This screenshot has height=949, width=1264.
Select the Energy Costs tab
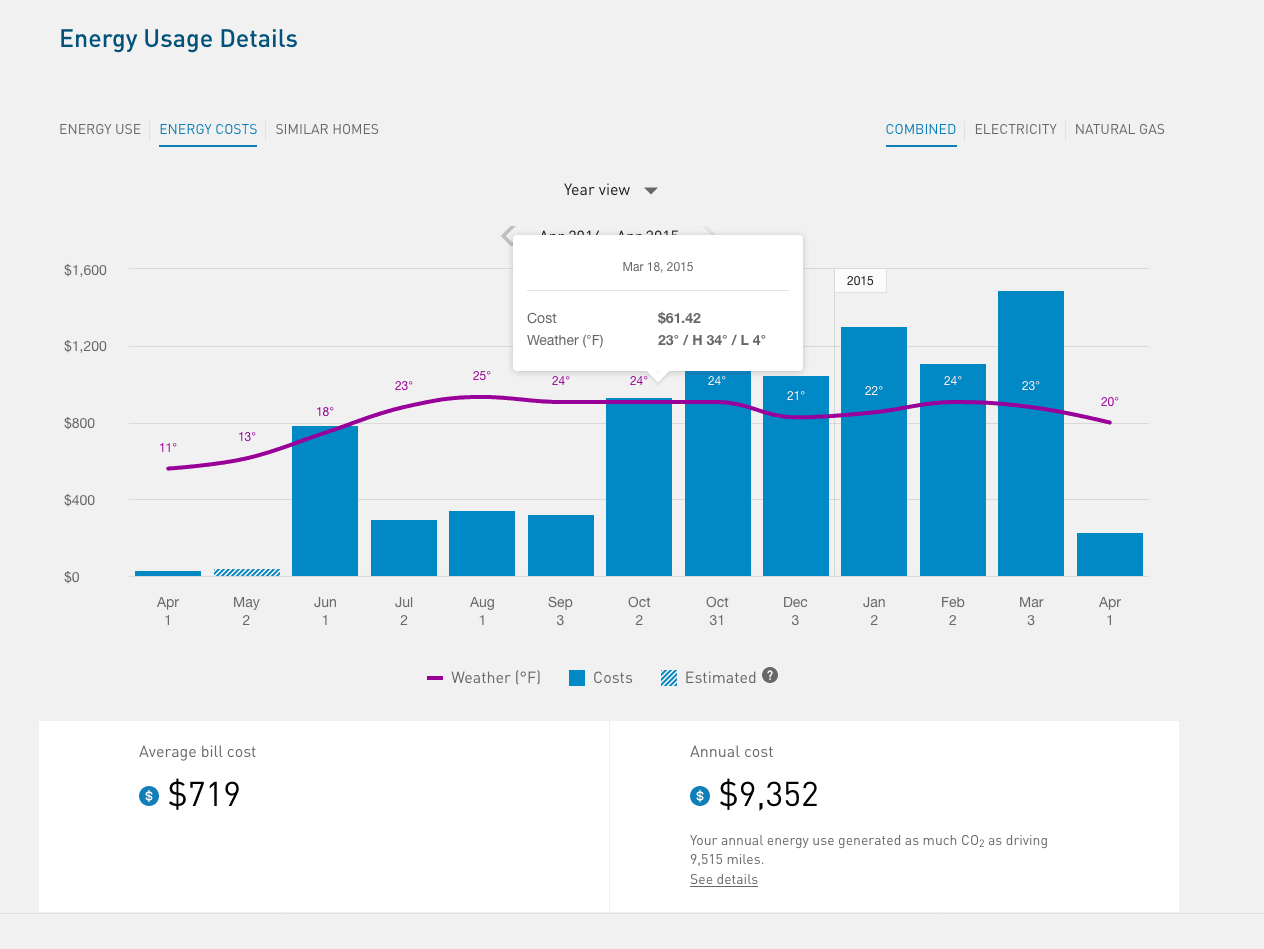(x=208, y=129)
